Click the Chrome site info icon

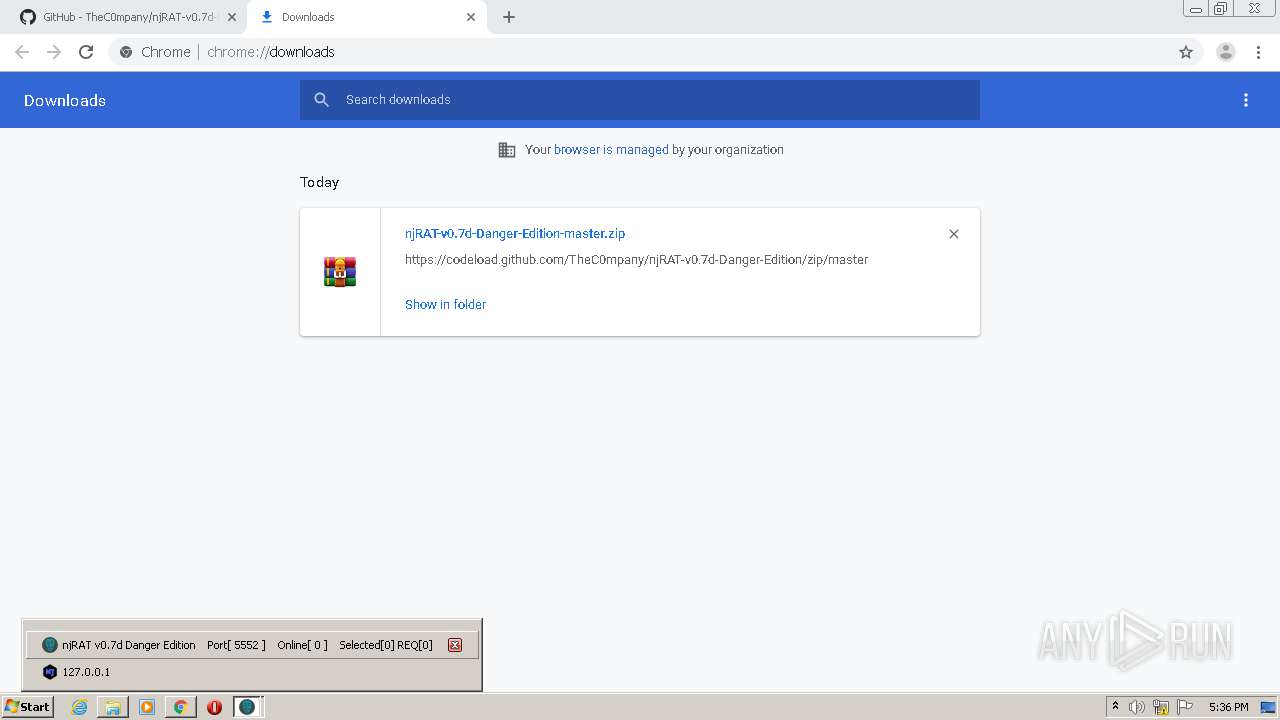126,52
